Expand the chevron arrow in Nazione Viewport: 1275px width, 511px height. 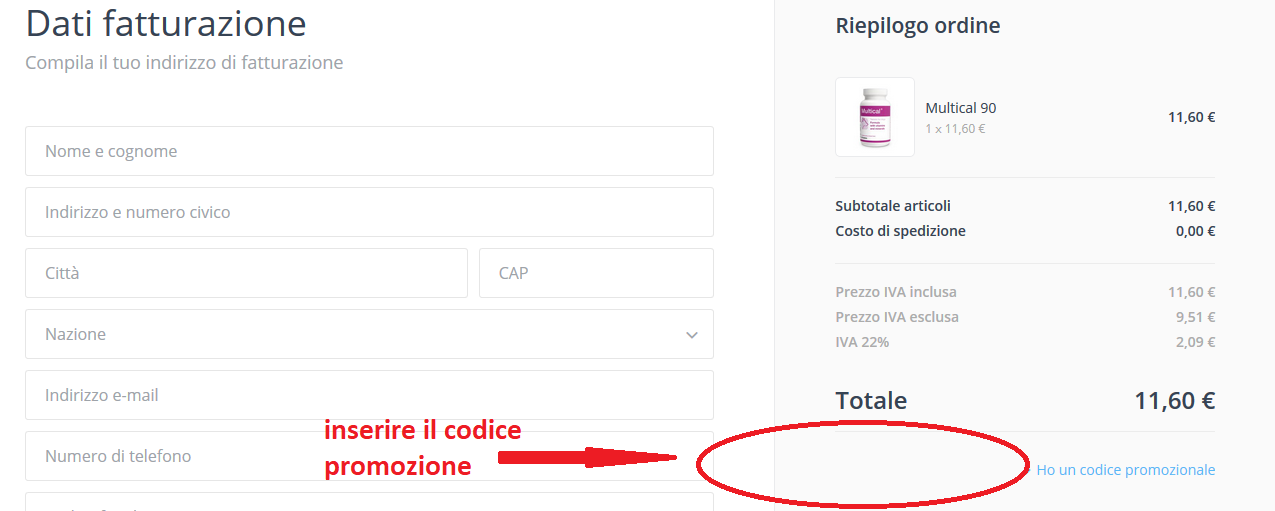(692, 335)
